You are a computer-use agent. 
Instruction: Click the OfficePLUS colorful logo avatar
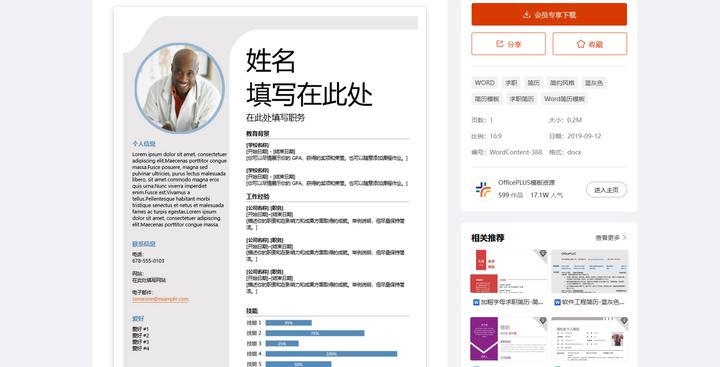[483, 189]
